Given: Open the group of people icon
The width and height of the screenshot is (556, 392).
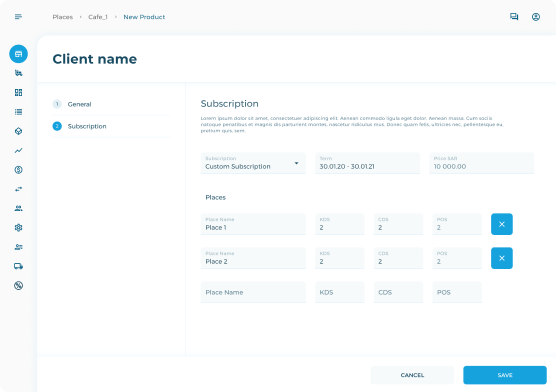Looking at the screenshot, I should (x=18, y=208).
